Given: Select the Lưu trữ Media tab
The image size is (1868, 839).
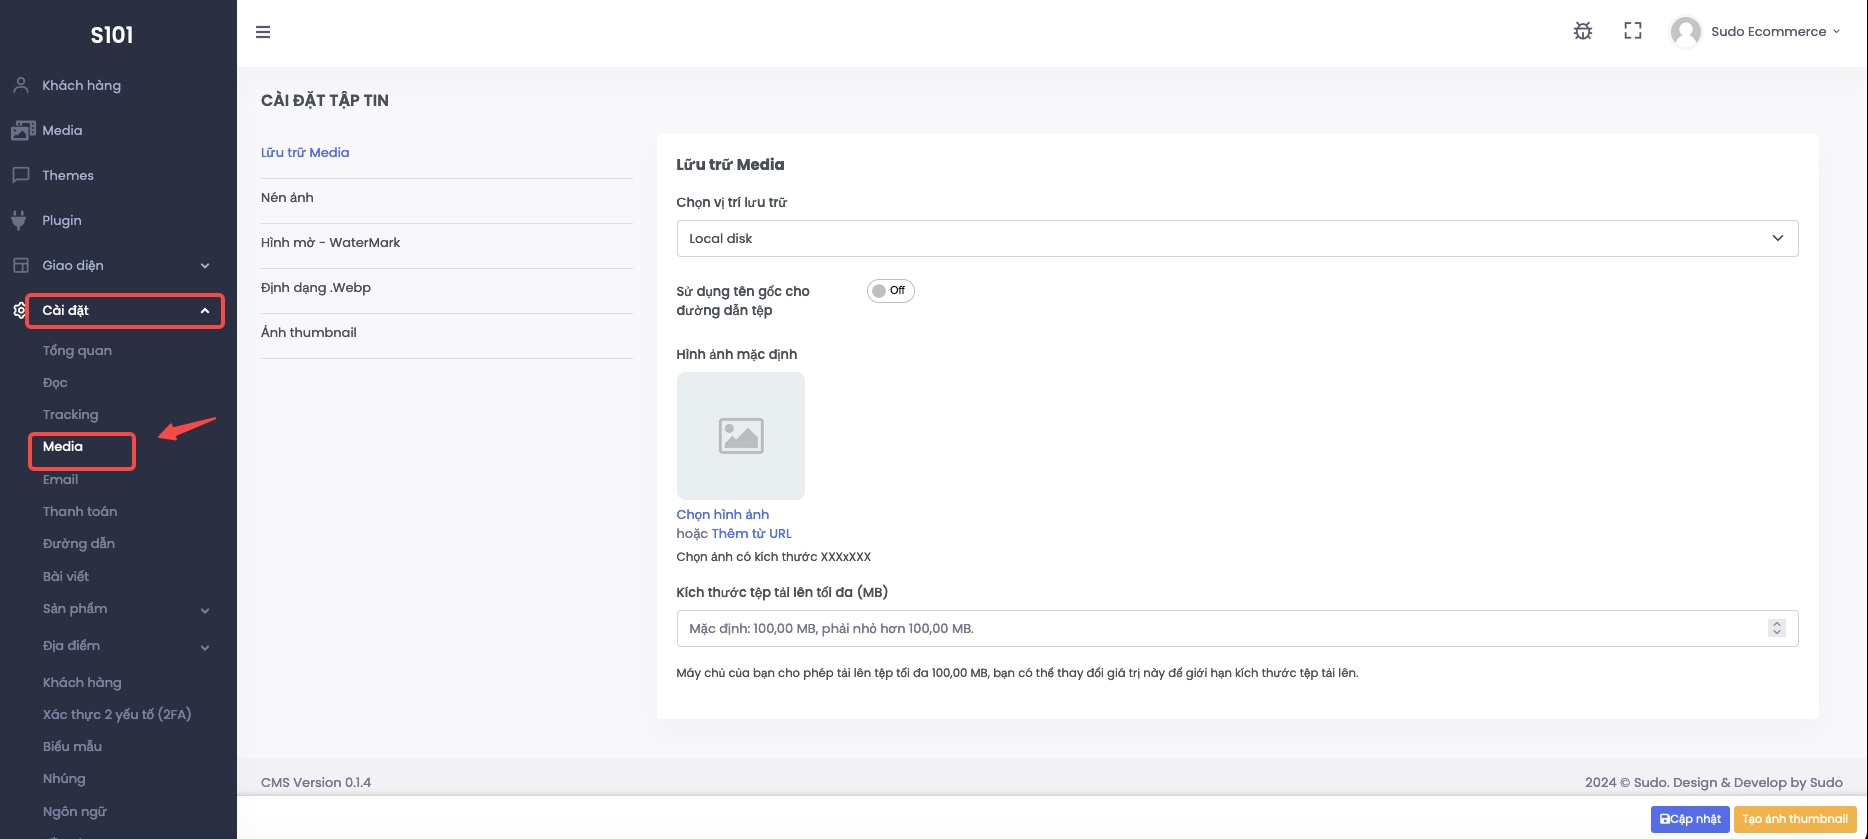Looking at the screenshot, I should (x=305, y=153).
